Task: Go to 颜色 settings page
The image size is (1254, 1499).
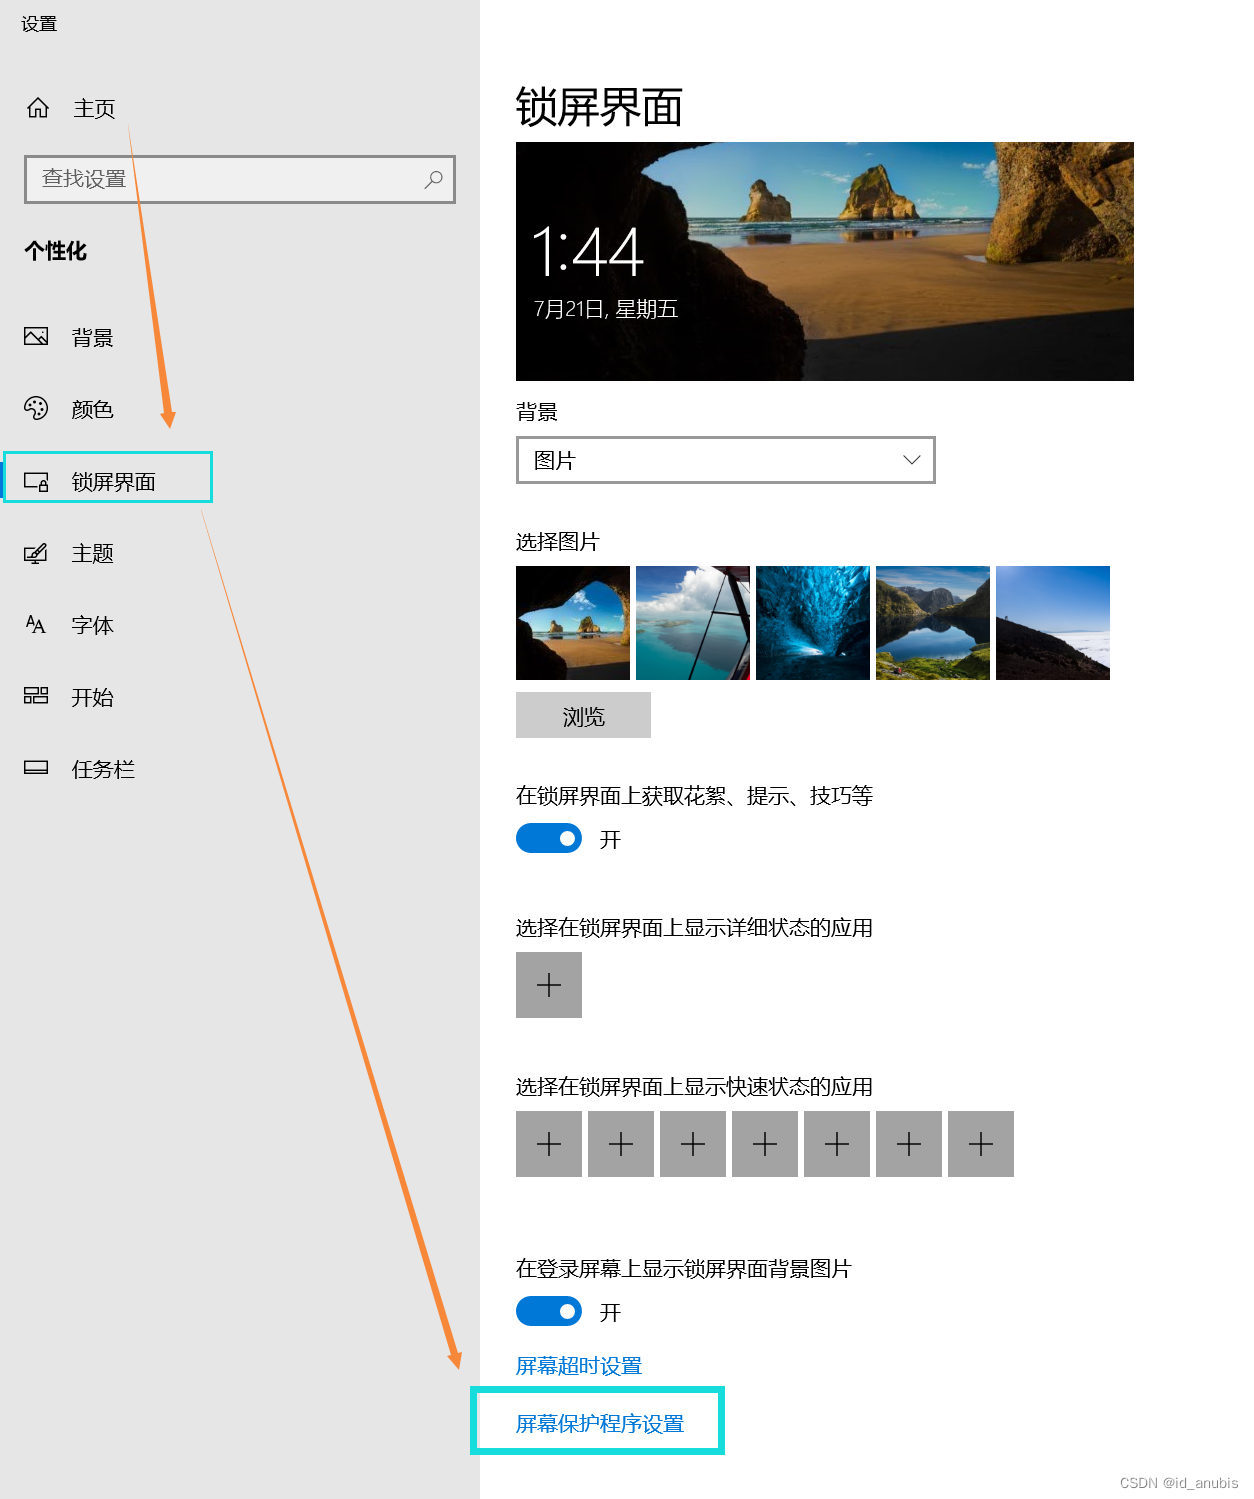Action: point(92,409)
